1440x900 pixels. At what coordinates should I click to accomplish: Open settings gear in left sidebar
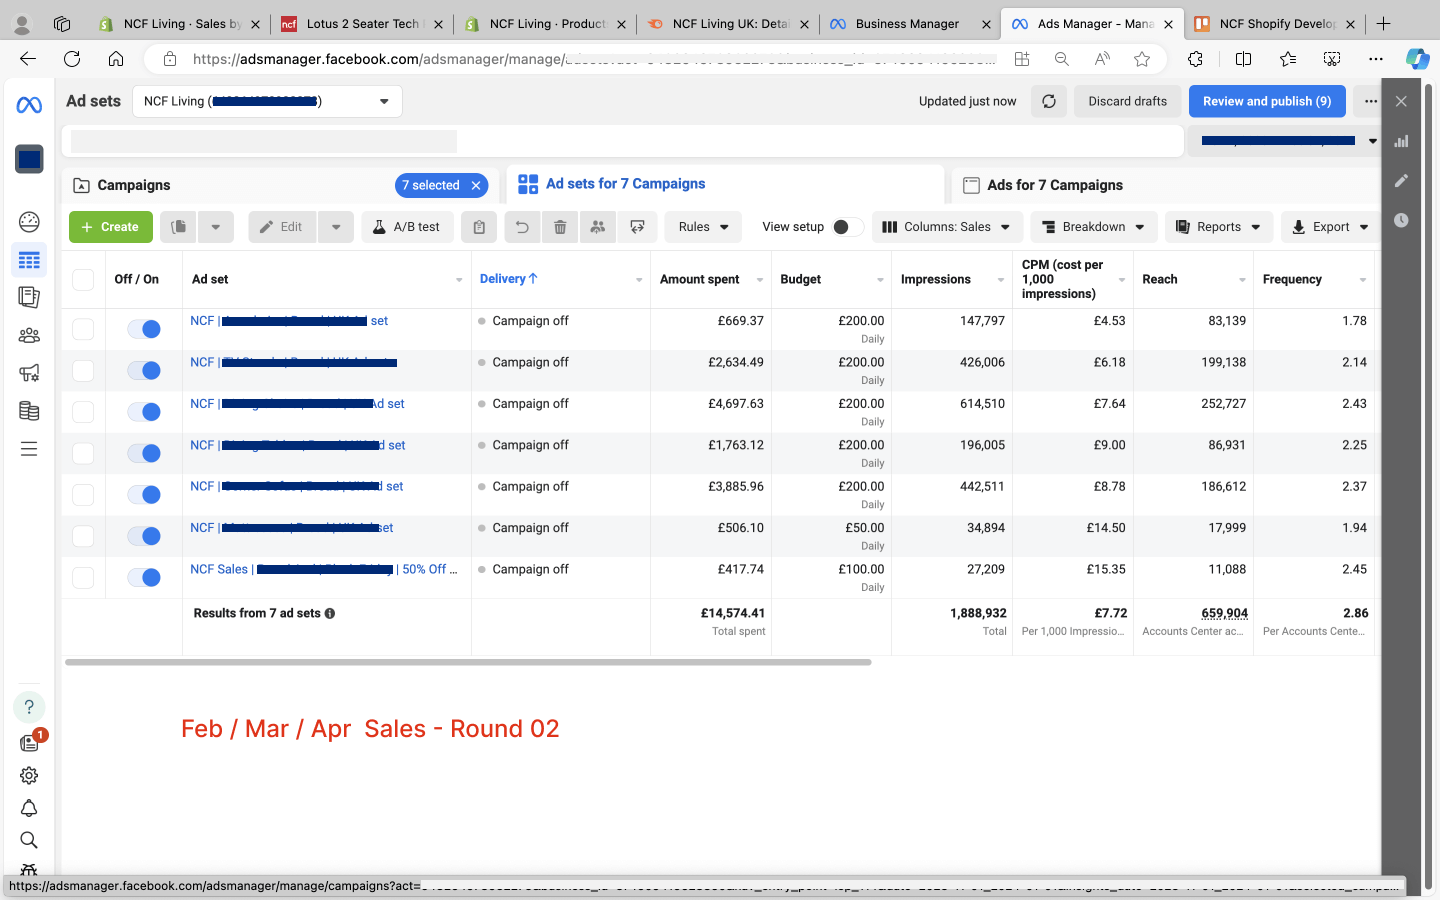coord(29,775)
